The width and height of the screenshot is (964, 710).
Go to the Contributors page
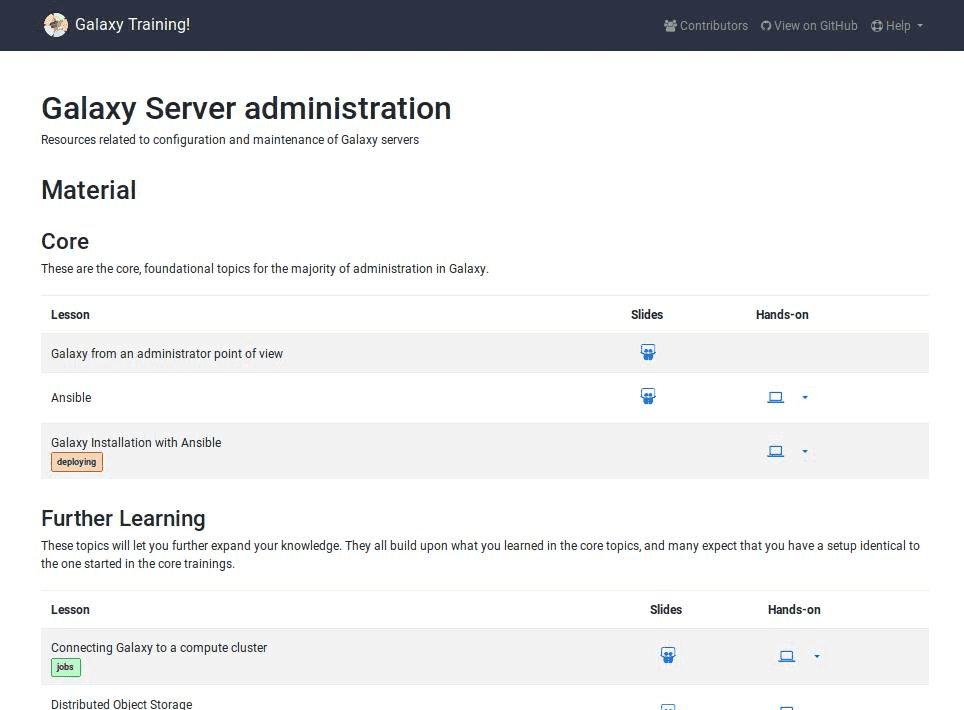(x=706, y=26)
